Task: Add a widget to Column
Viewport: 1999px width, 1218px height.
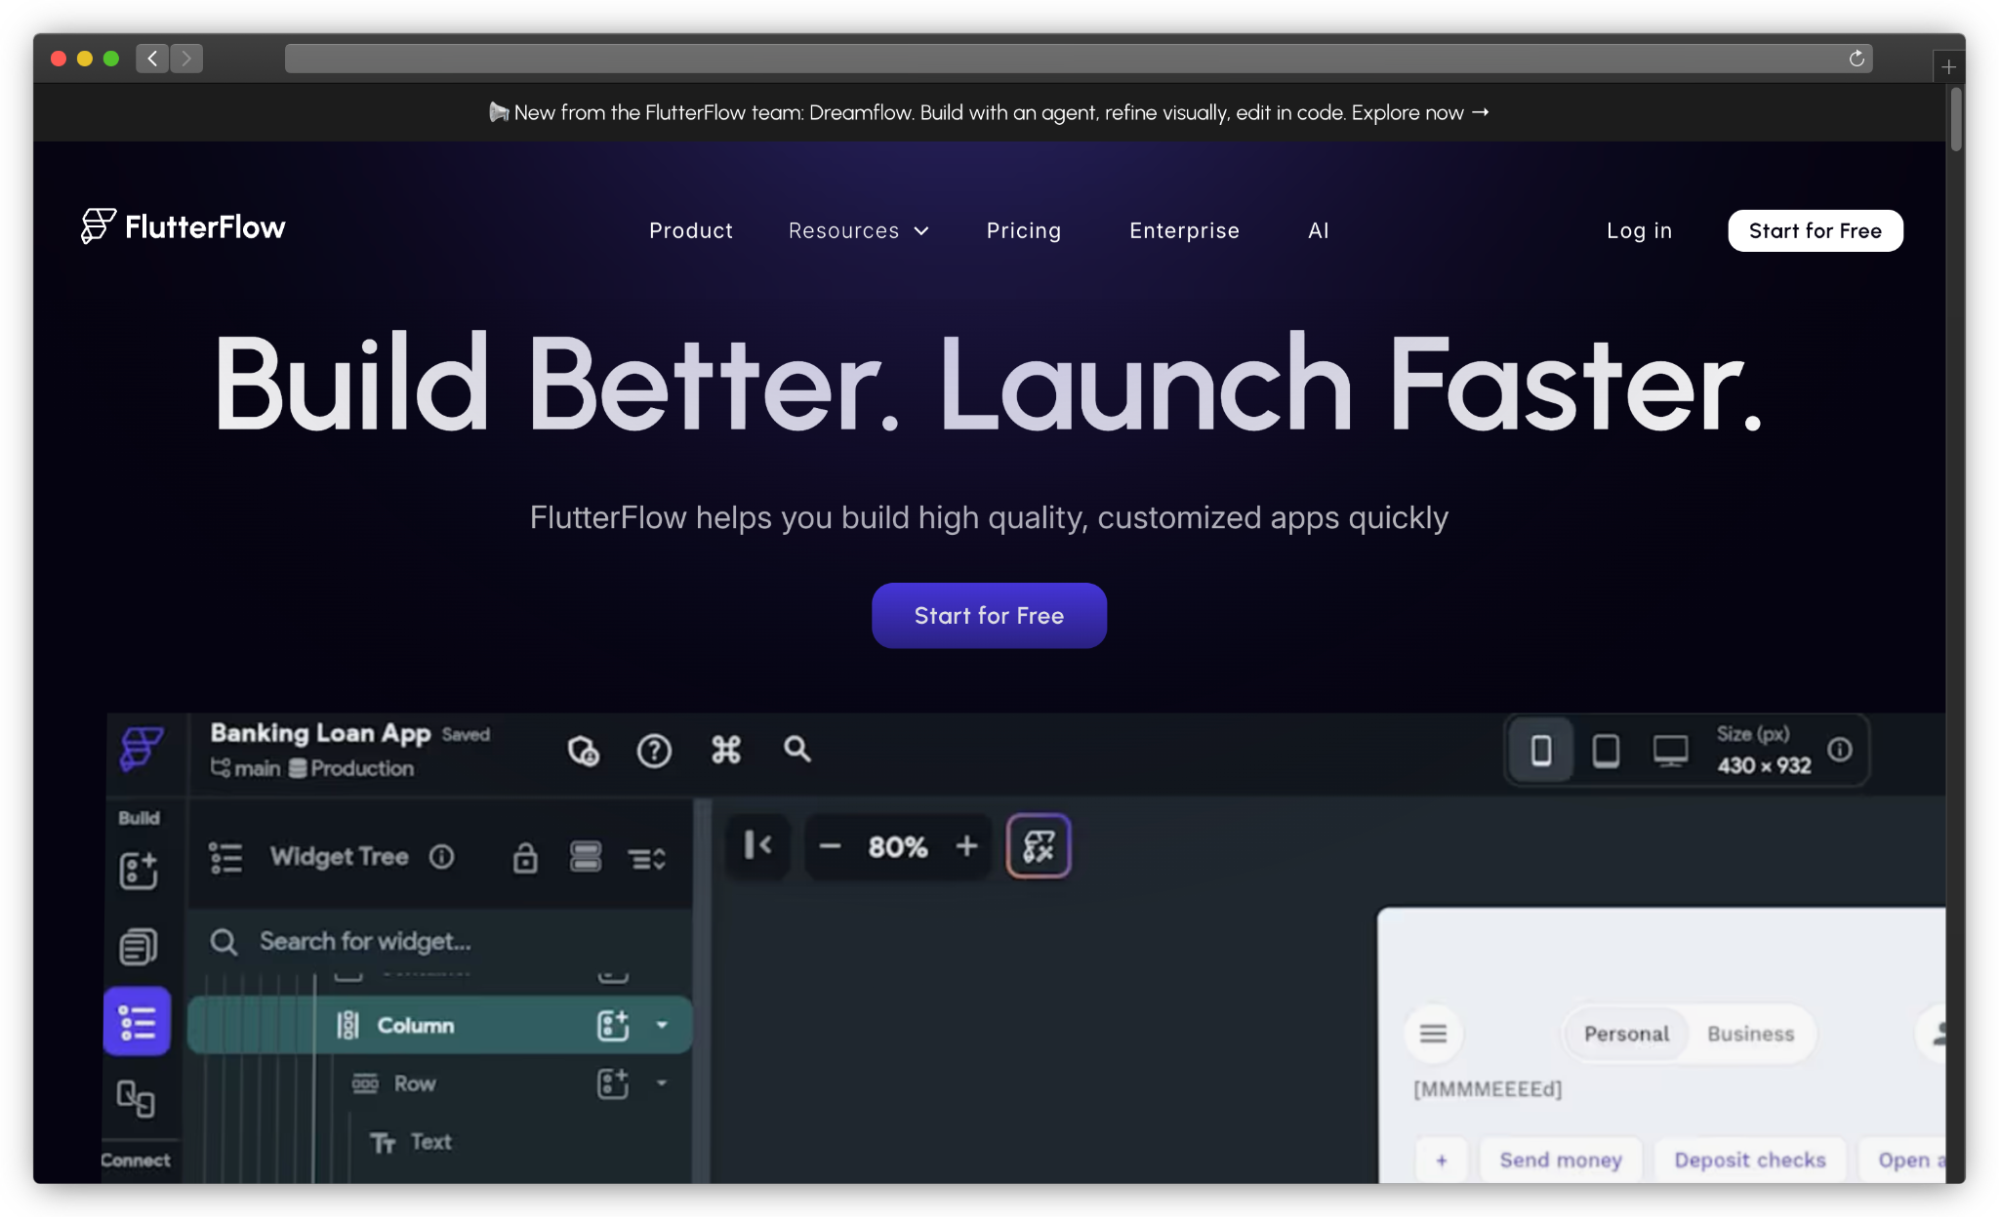Action: (x=613, y=1025)
